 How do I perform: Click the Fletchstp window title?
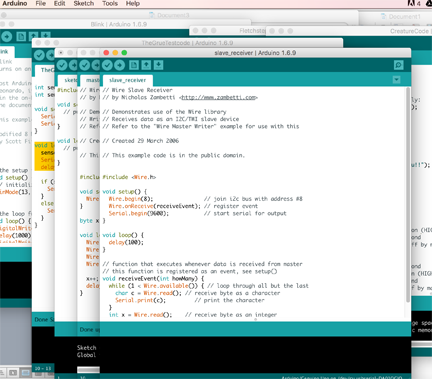point(252,31)
